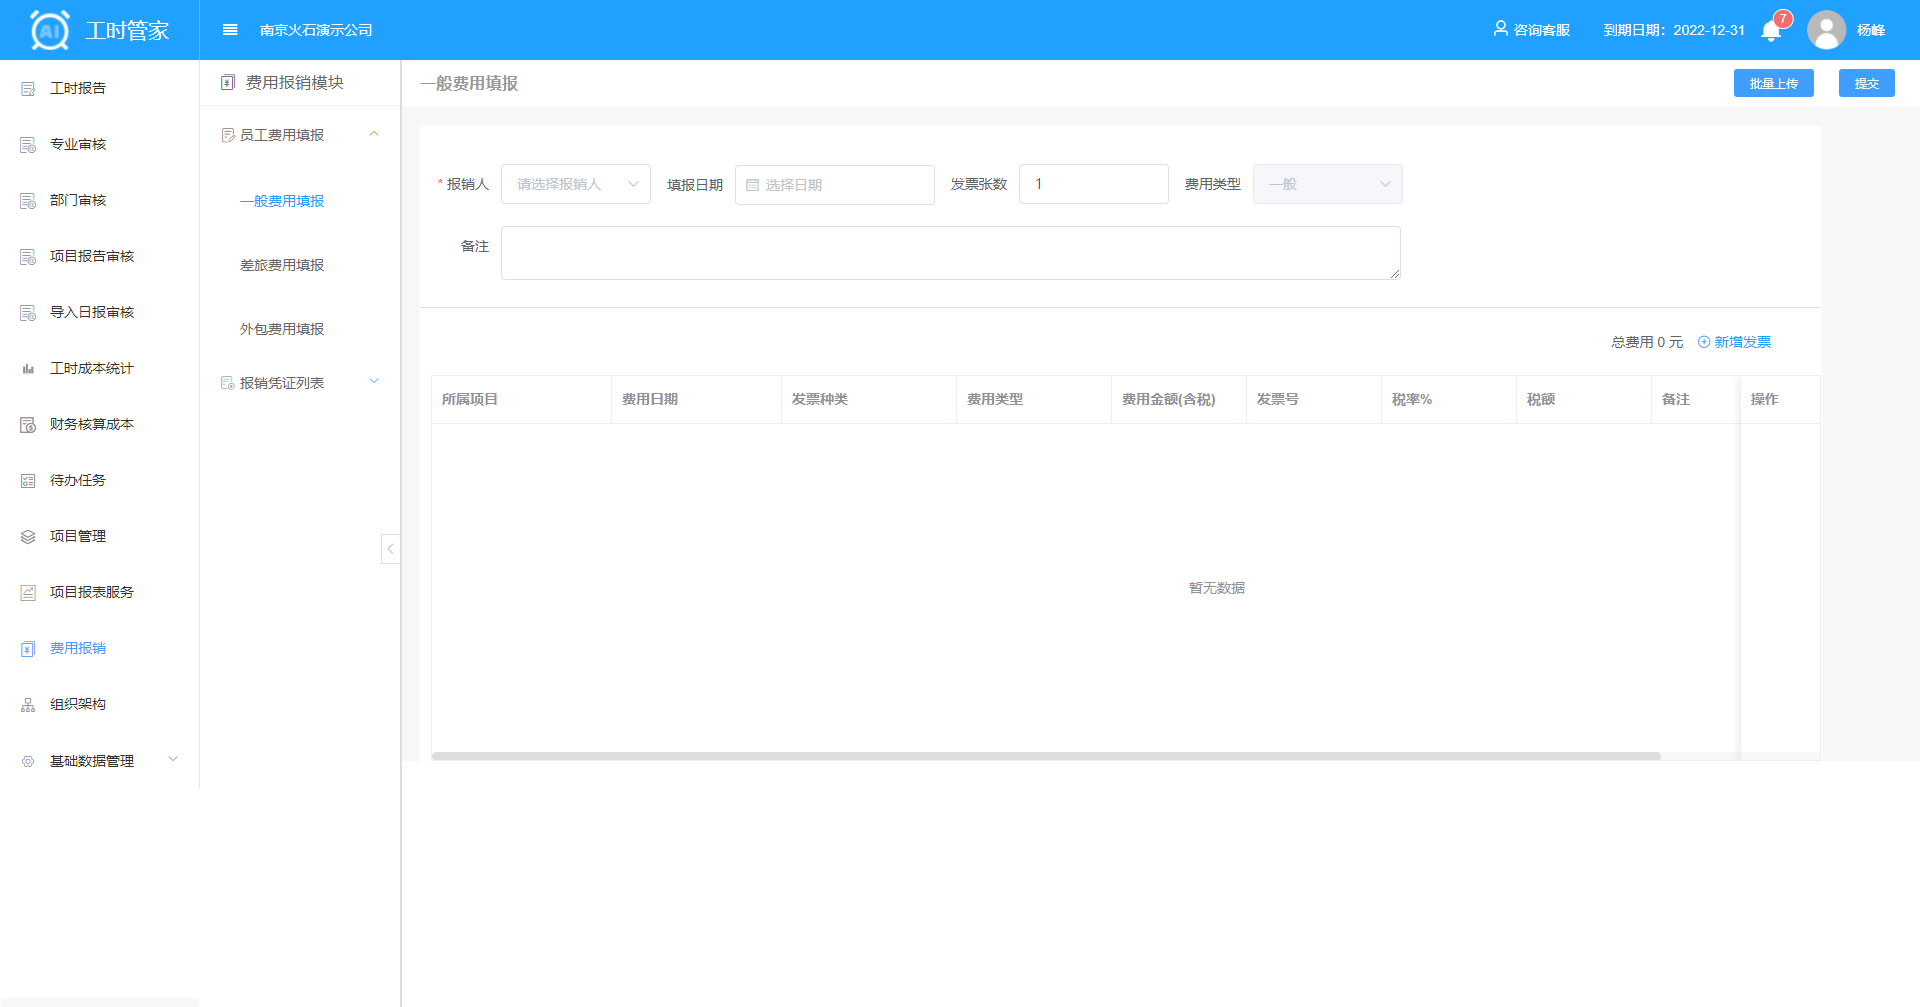
Task: Go to 待办任务 in sidebar
Action: [x=78, y=481]
